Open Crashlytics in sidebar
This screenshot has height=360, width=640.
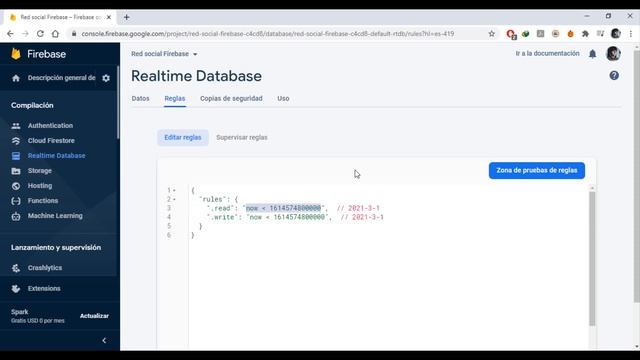45,268
